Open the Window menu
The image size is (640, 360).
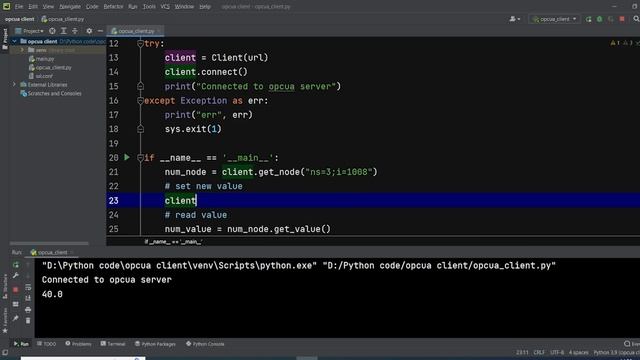184,7
